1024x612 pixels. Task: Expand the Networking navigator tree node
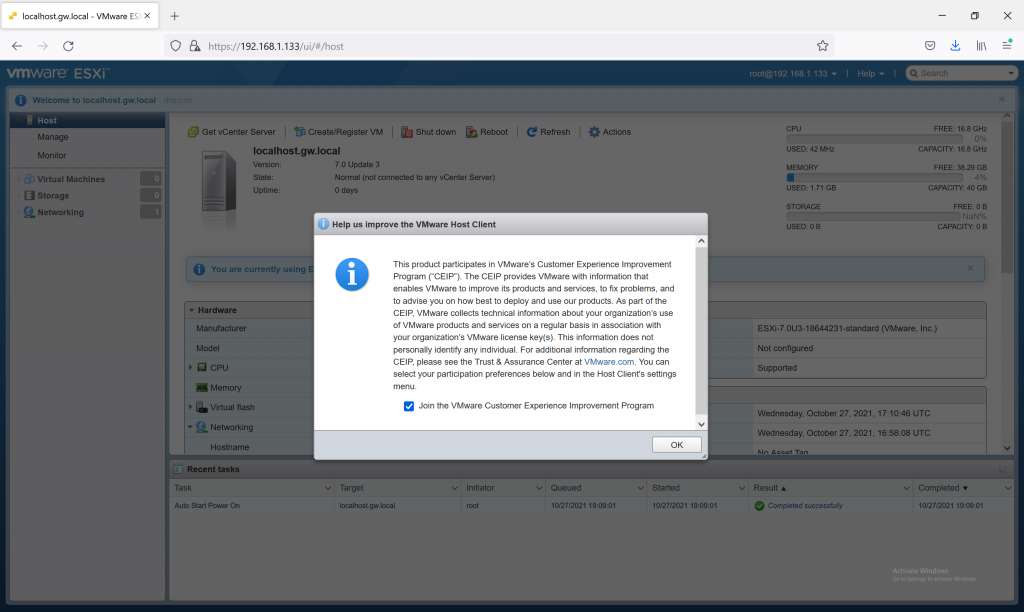coord(18,212)
